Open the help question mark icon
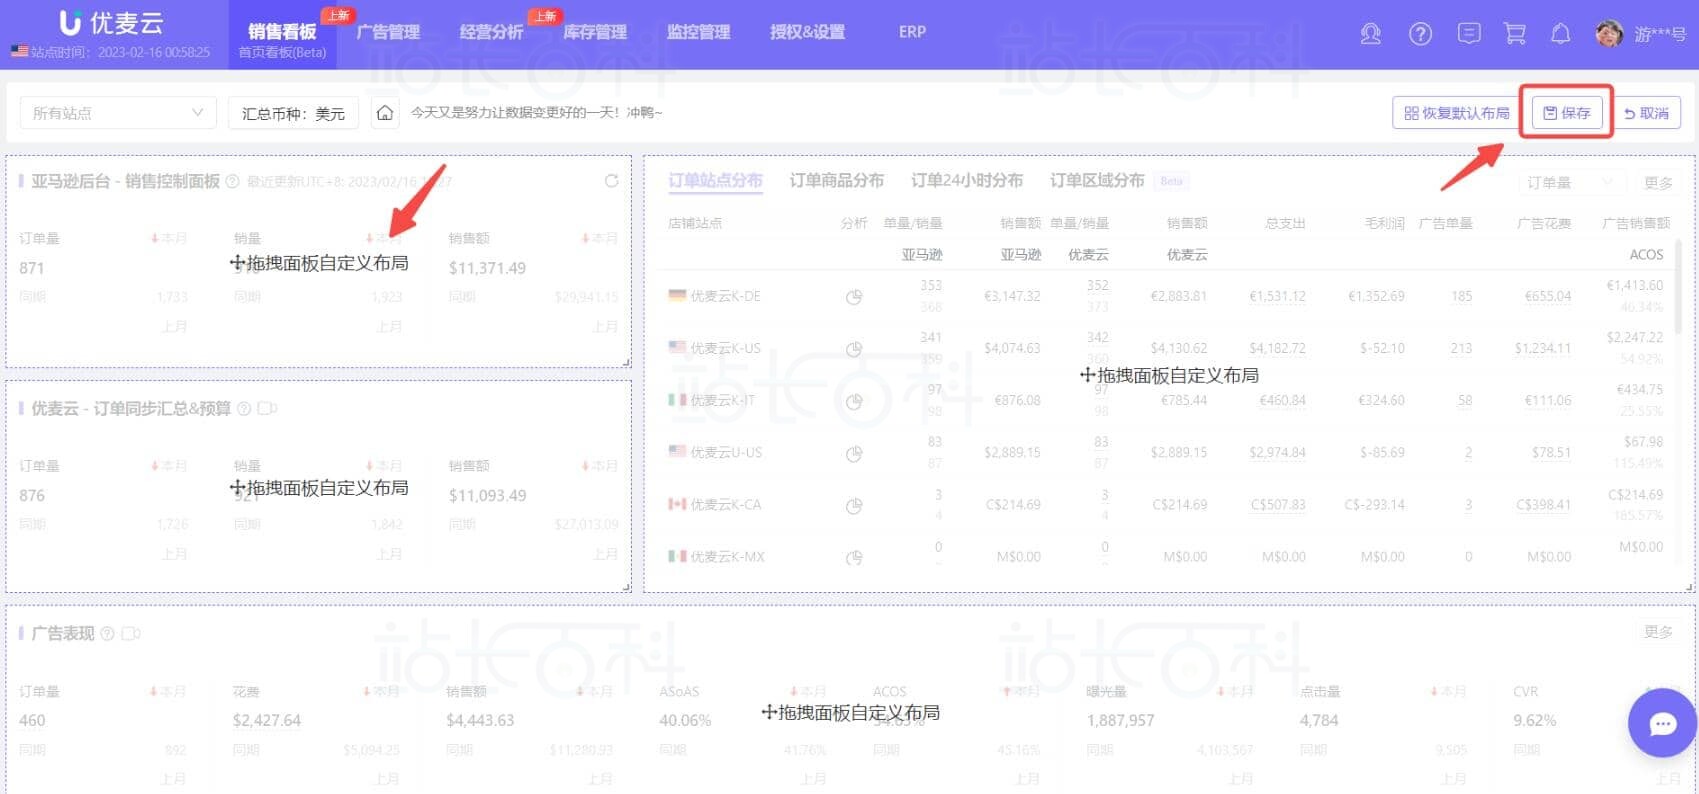Viewport: 1699px width, 794px height. pos(1420,34)
